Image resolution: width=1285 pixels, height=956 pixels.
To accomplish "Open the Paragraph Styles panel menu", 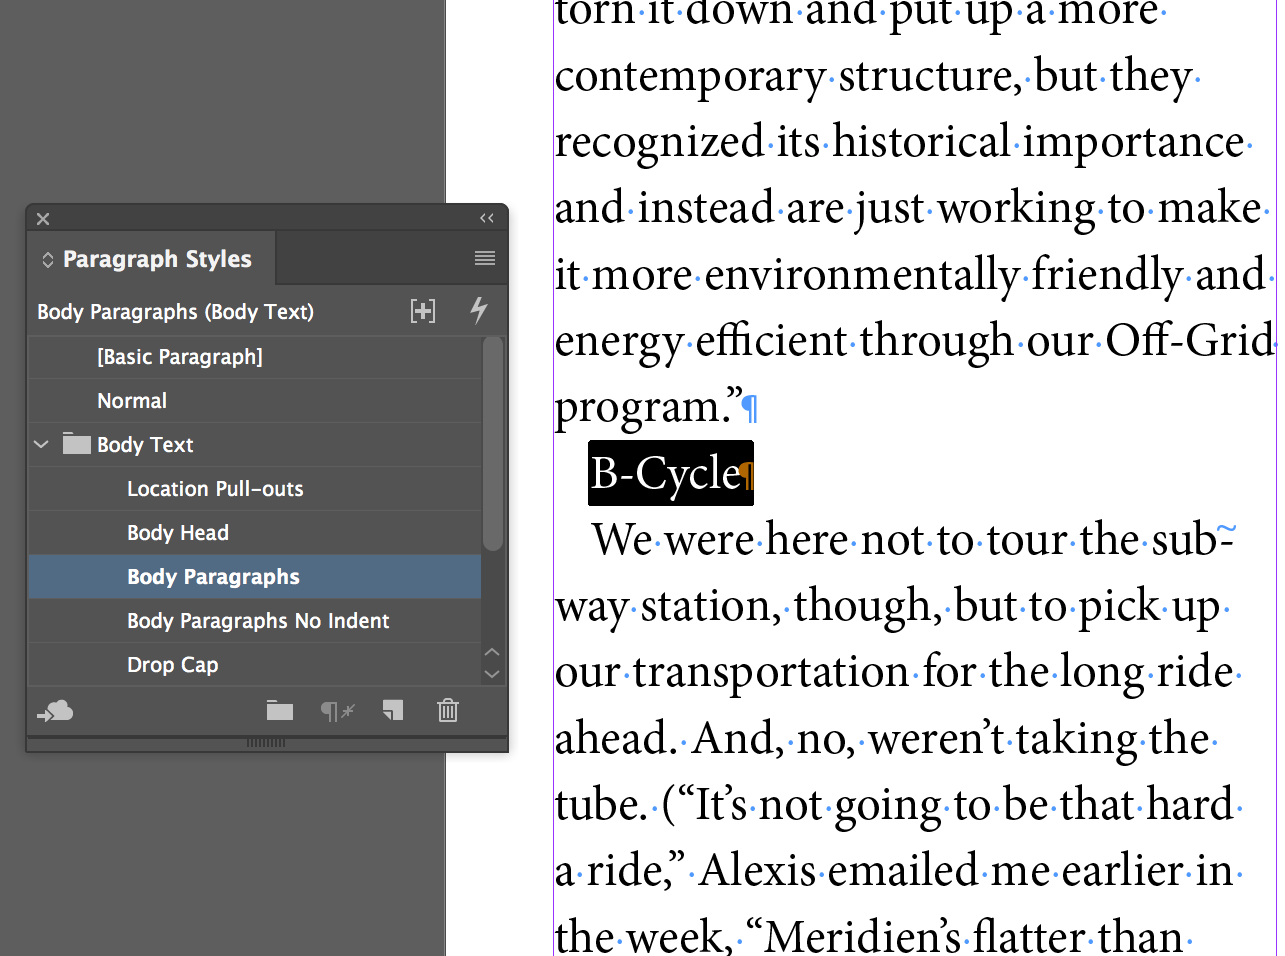I will click(485, 259).
